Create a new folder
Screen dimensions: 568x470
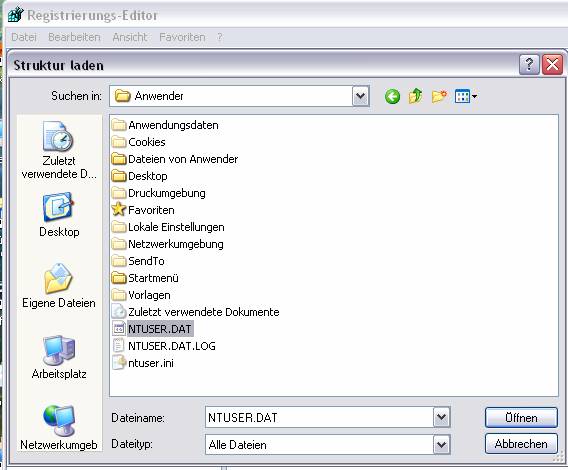pyautogui.click(x=439, y=96)
